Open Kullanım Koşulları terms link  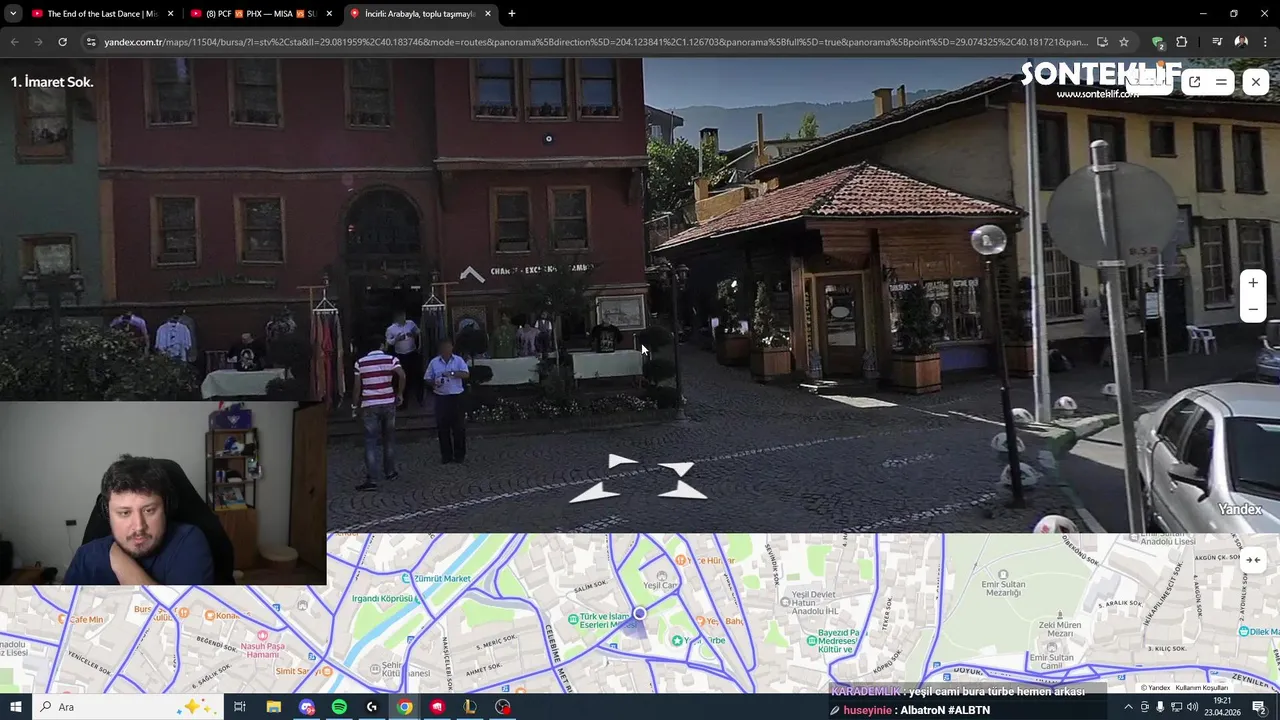[1201, 688]
